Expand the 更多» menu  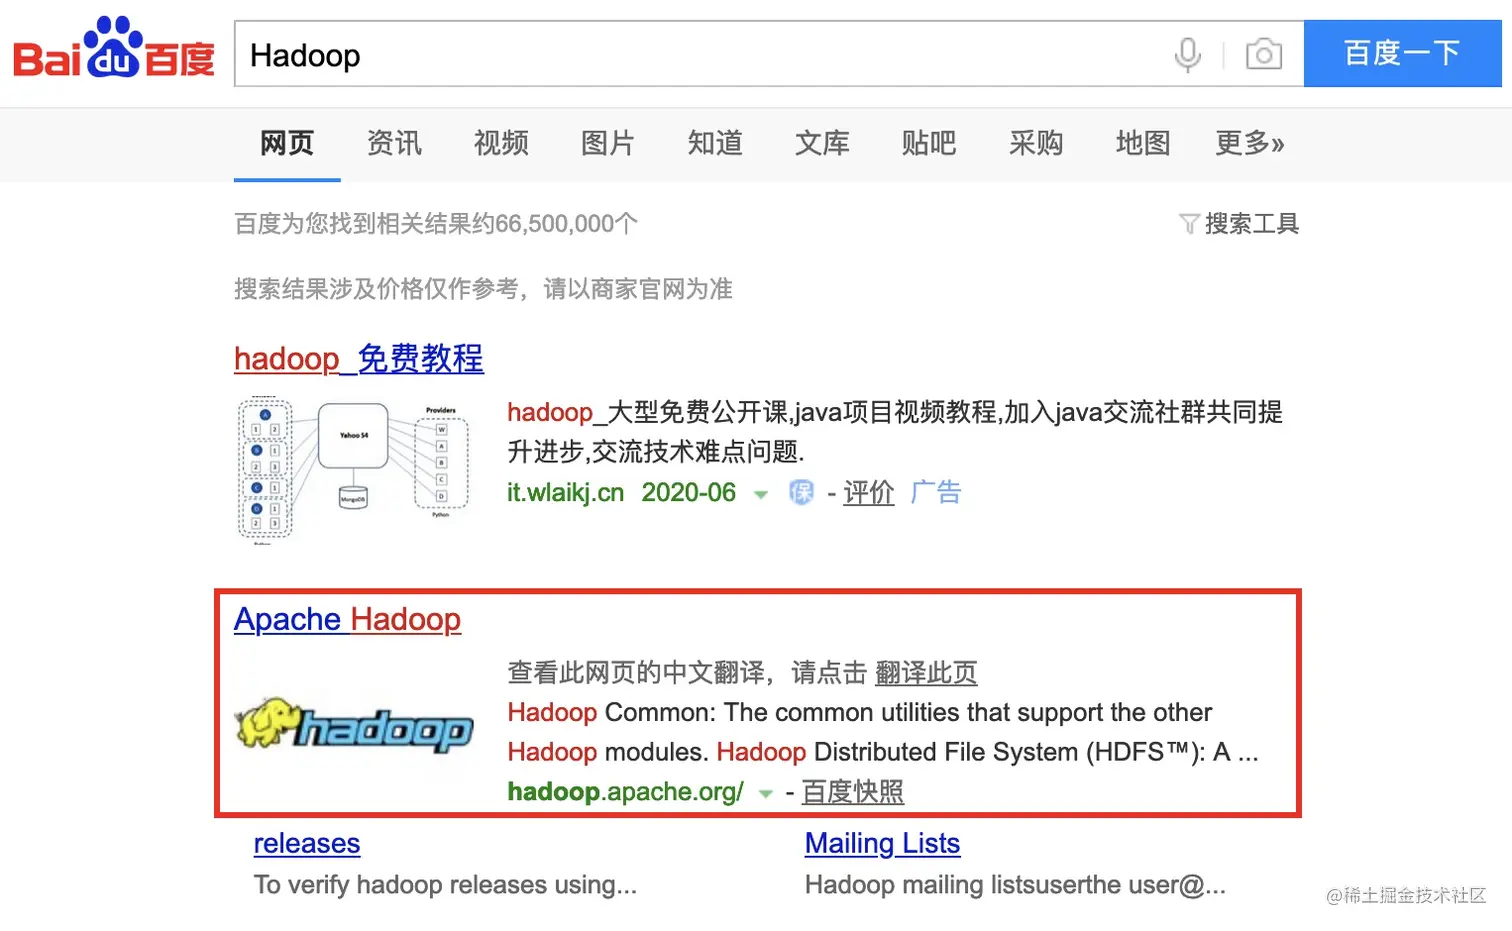click(1250, 143)
